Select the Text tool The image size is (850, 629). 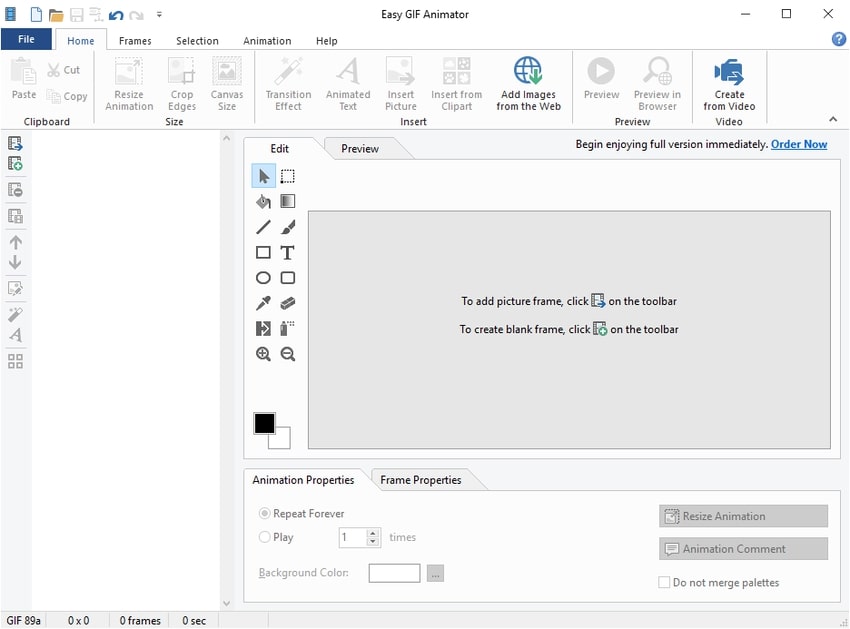coord(287,253)
